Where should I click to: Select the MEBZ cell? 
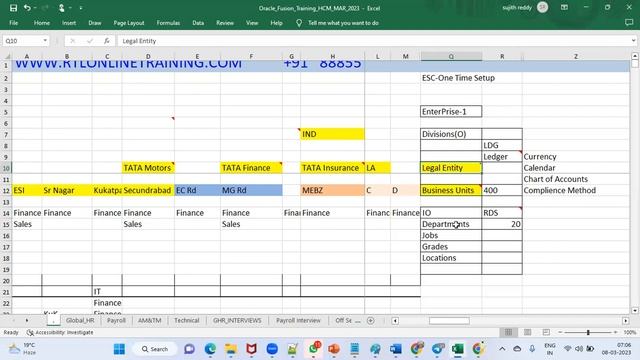pyautogui.click(x=332, y=190)
